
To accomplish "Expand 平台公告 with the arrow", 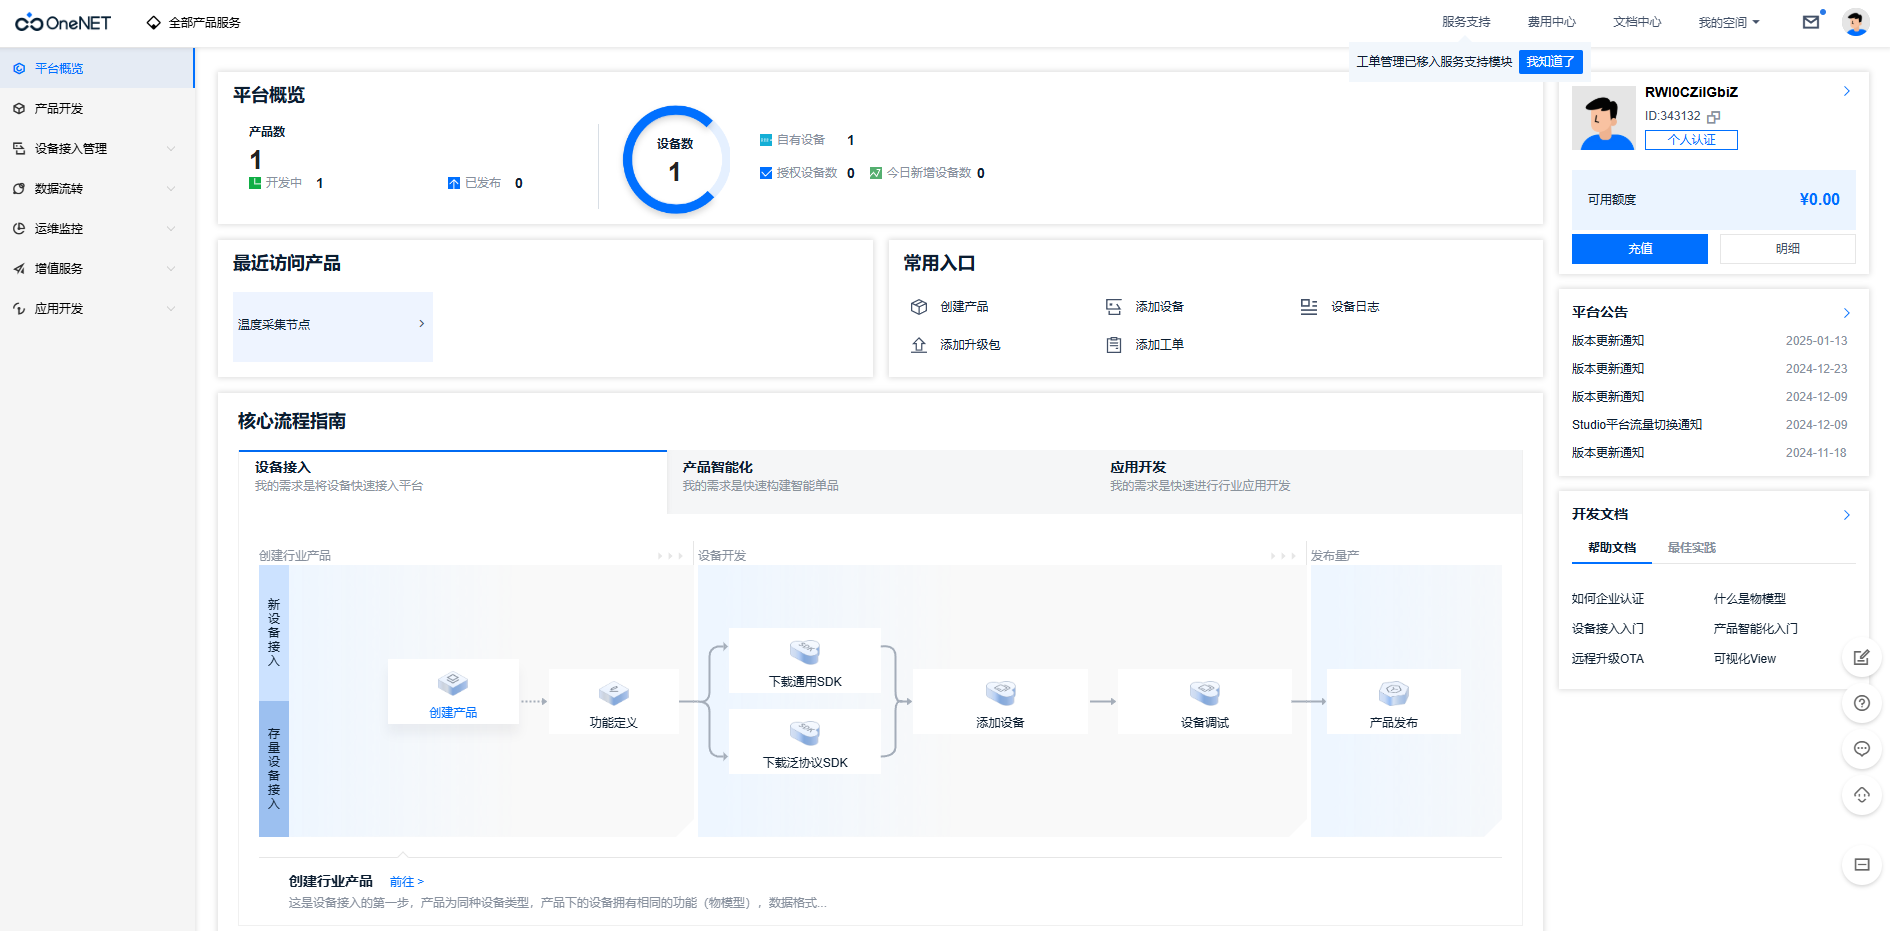I will [1846, 313].
